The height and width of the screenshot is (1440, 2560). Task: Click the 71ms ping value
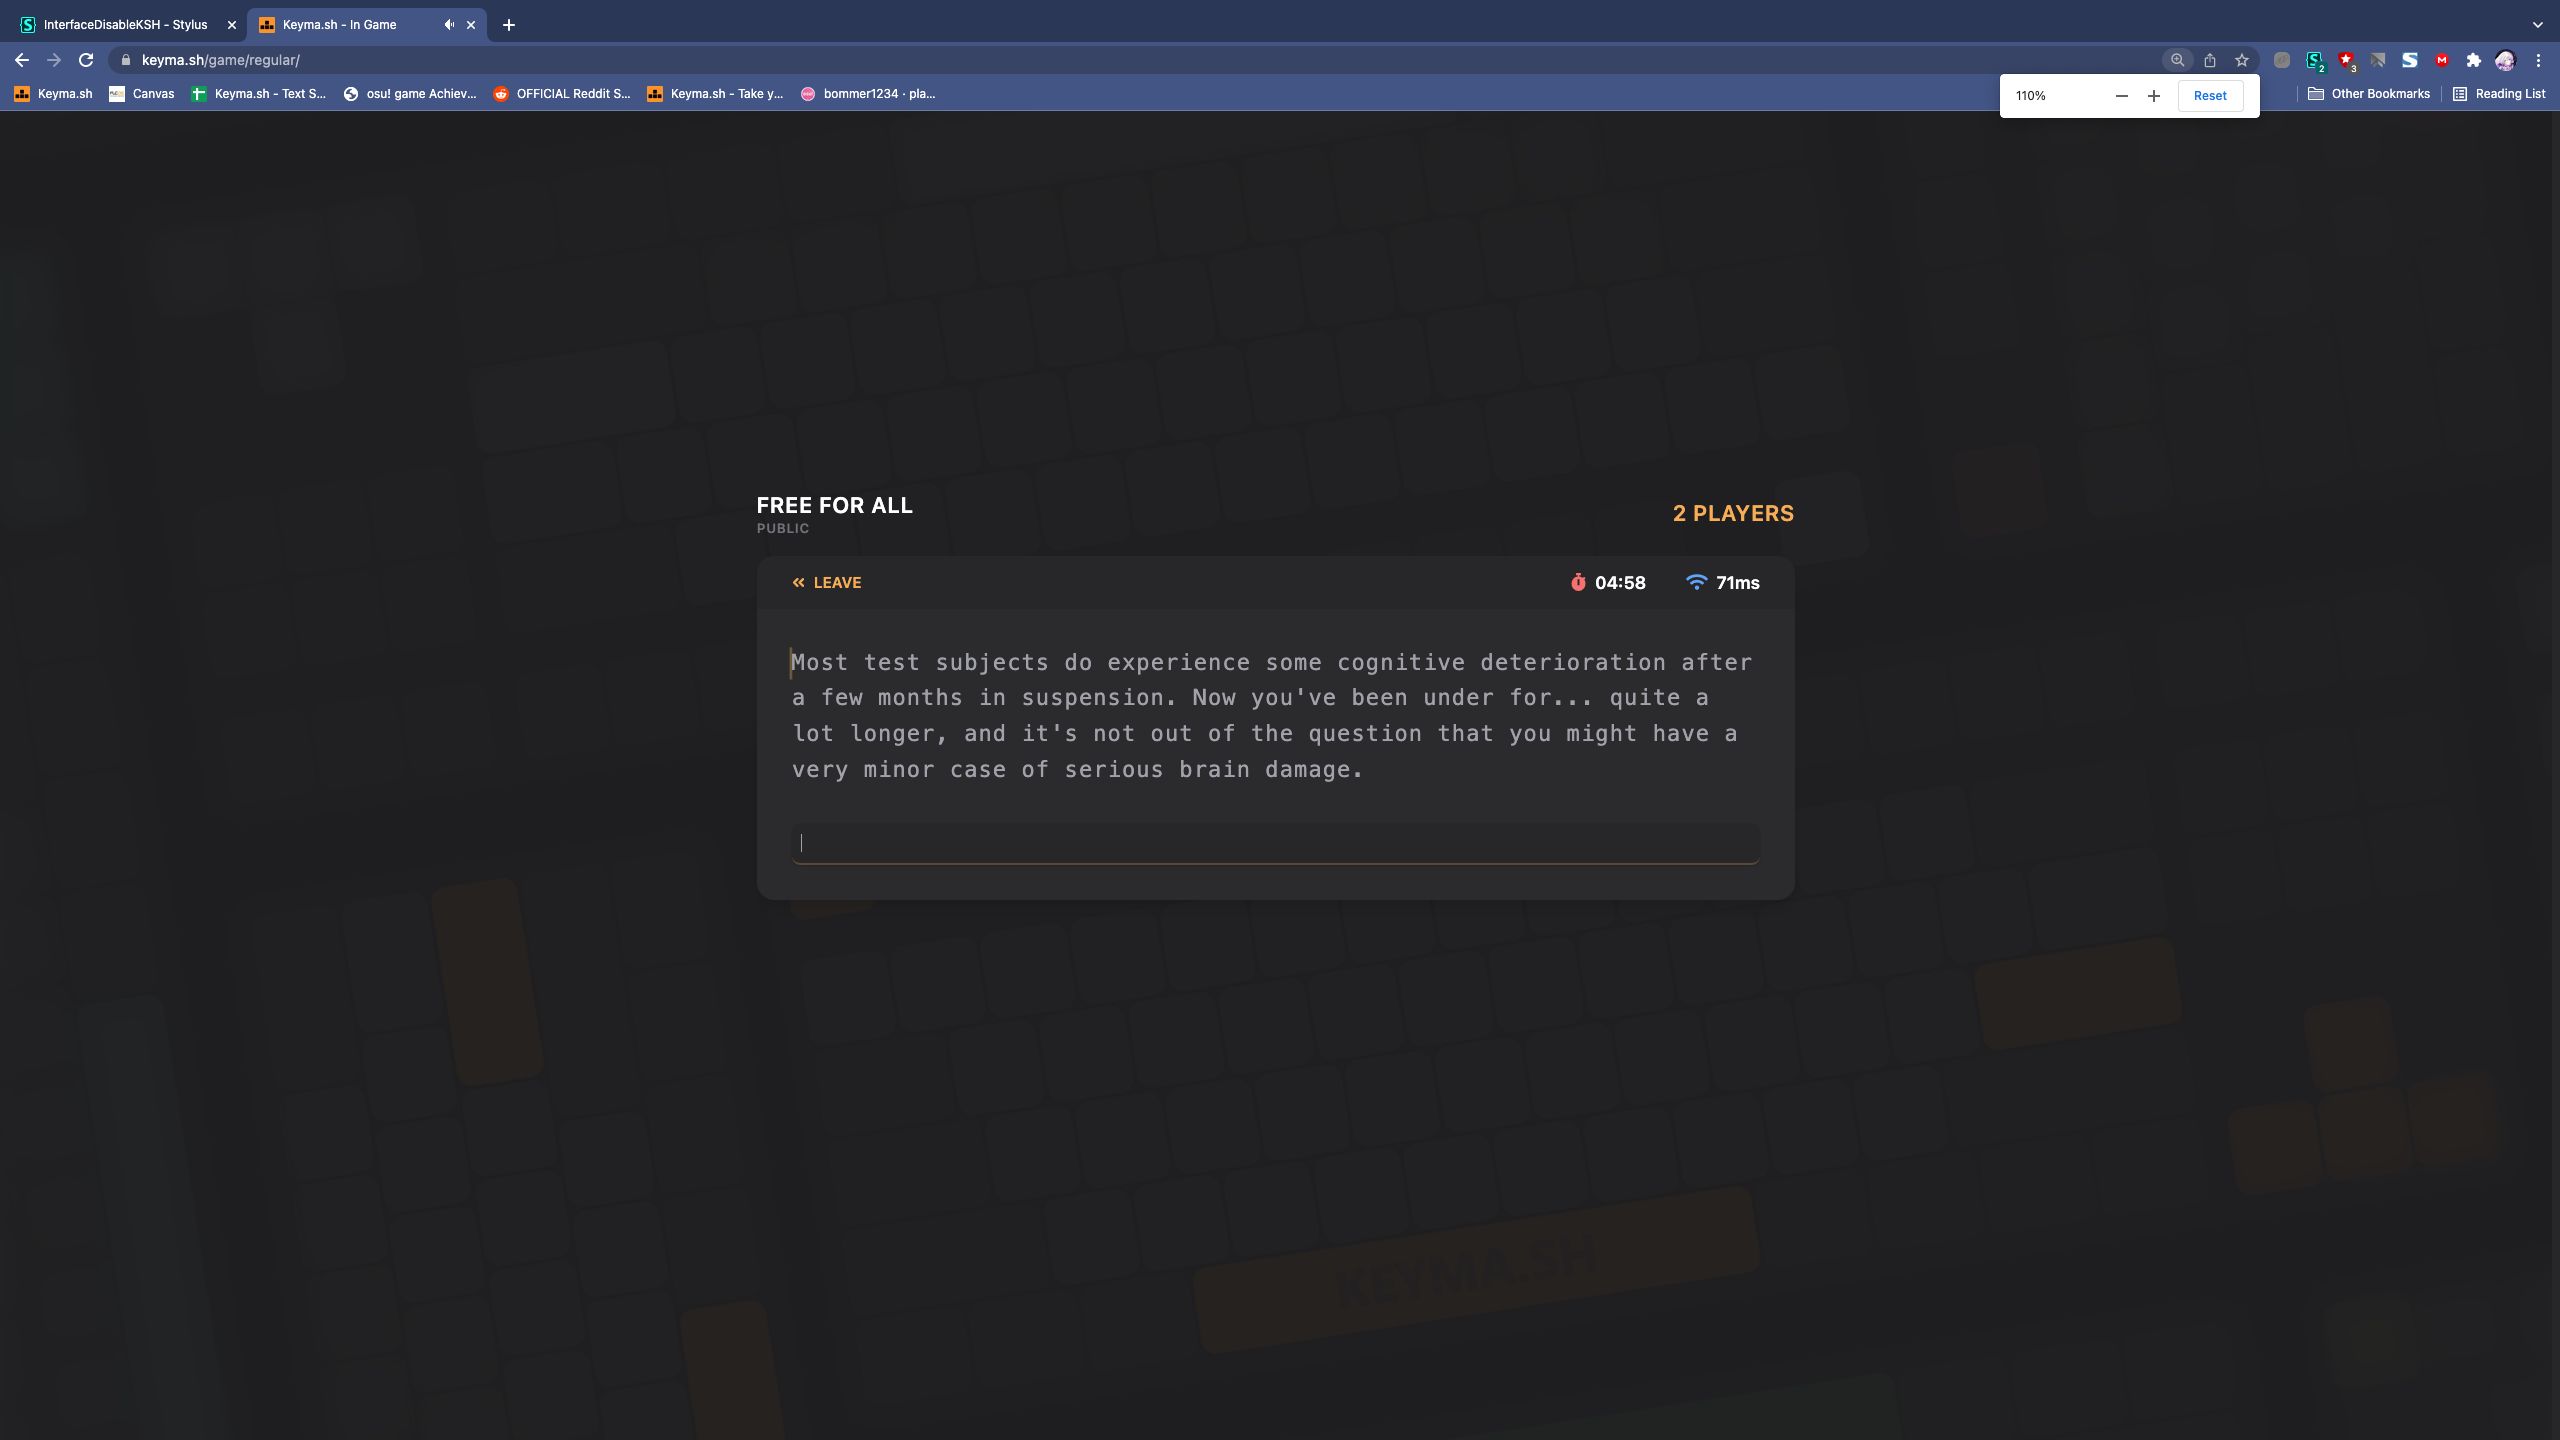pyautogui.click(x=1737, y=583)
